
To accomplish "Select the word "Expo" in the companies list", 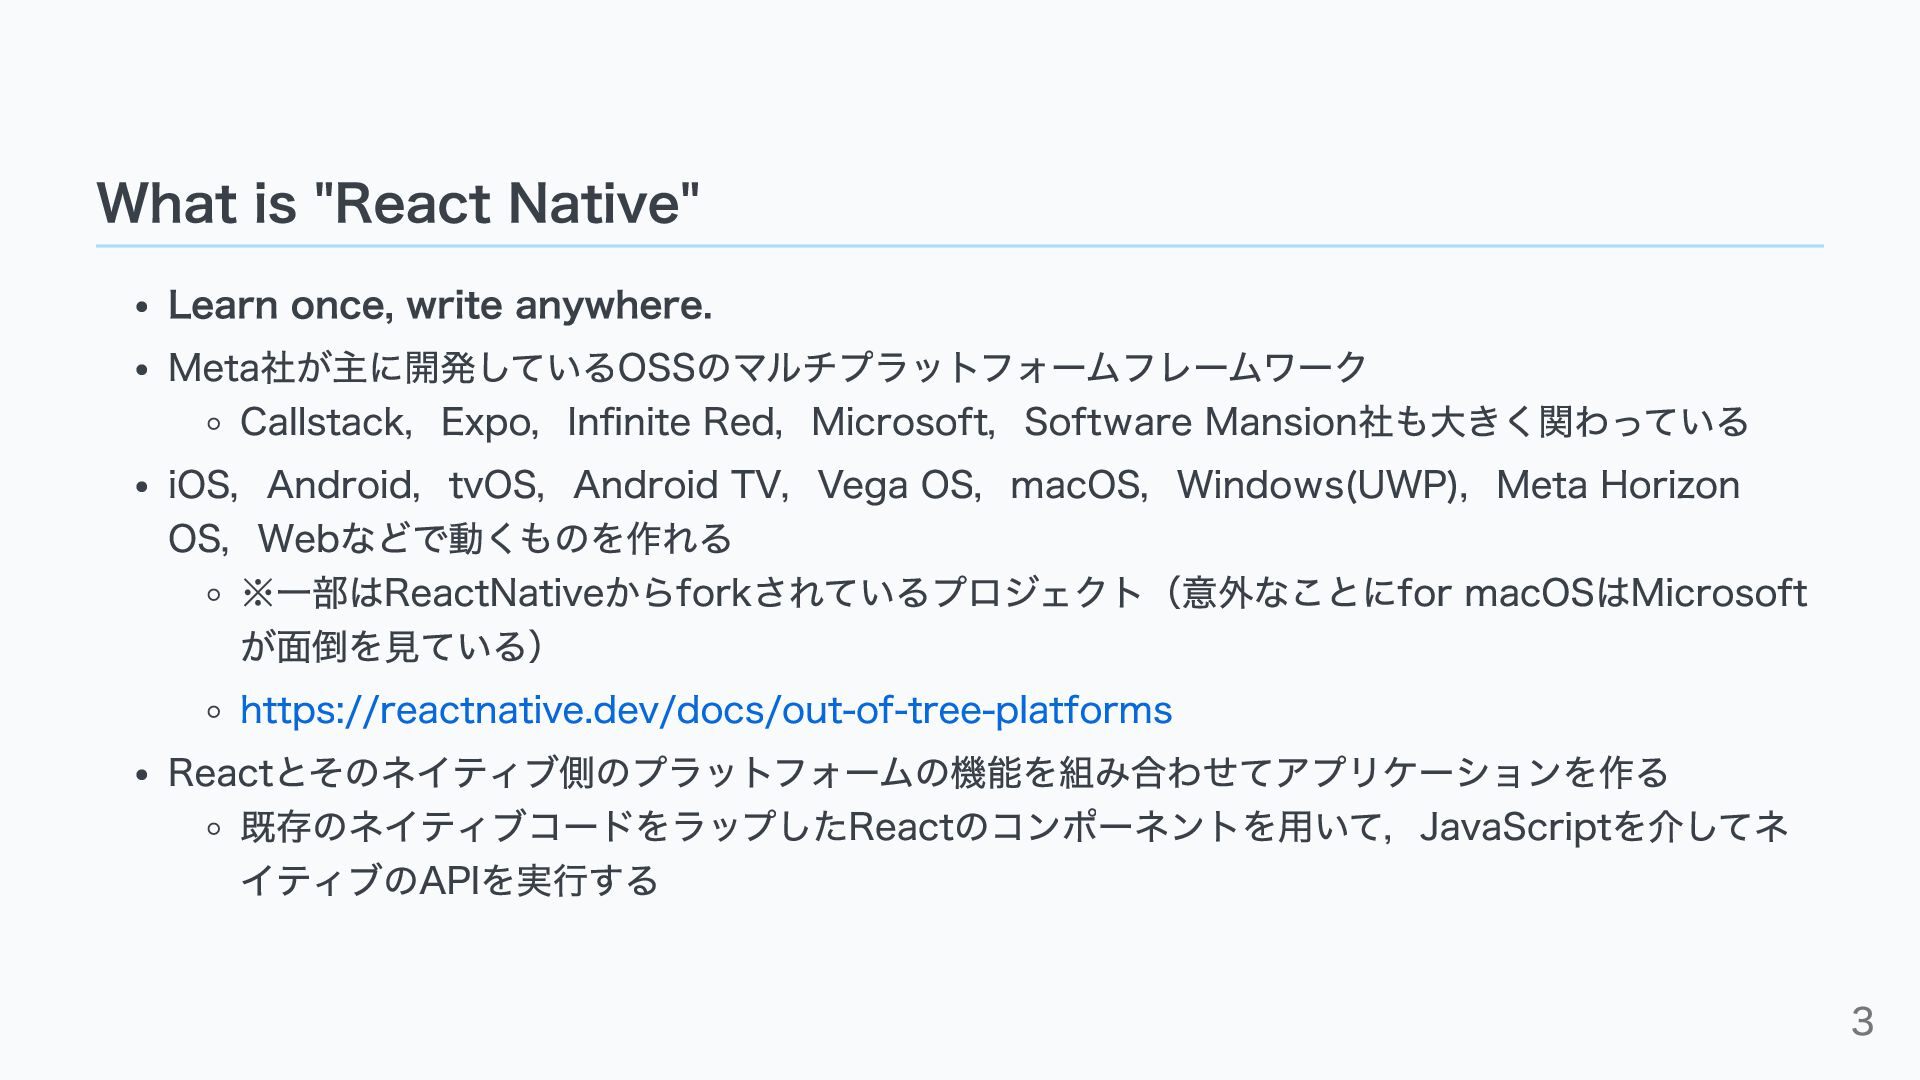I will coord(487,422).
